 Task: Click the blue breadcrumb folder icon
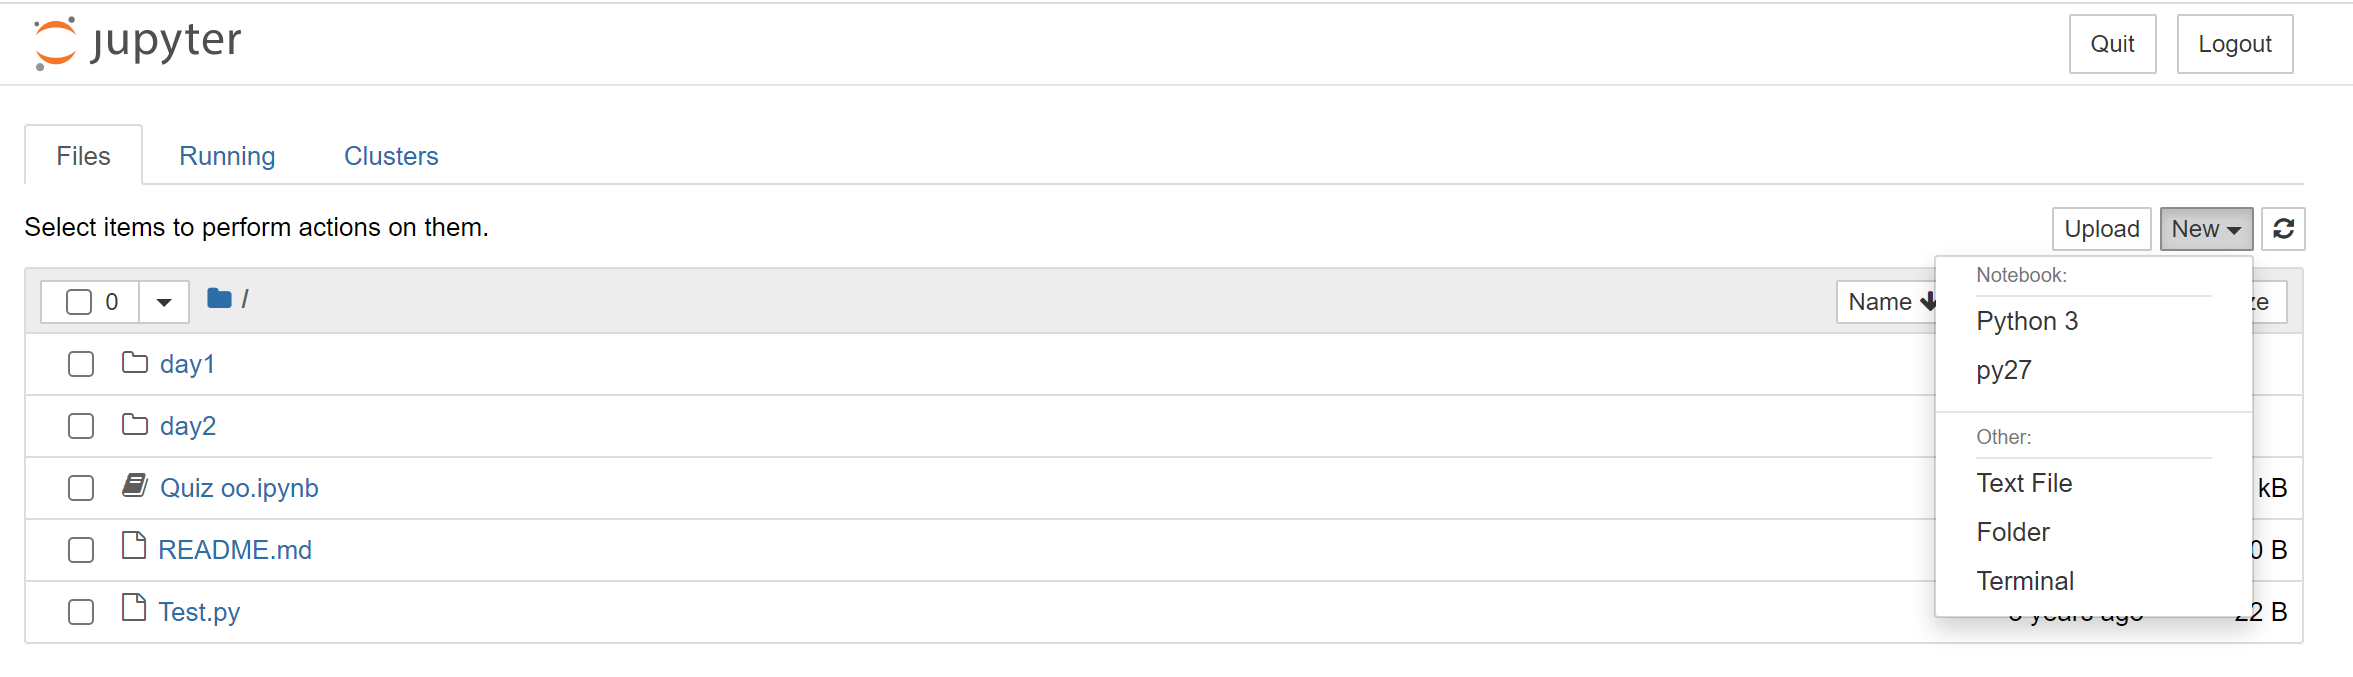click(x=218, y=297)
